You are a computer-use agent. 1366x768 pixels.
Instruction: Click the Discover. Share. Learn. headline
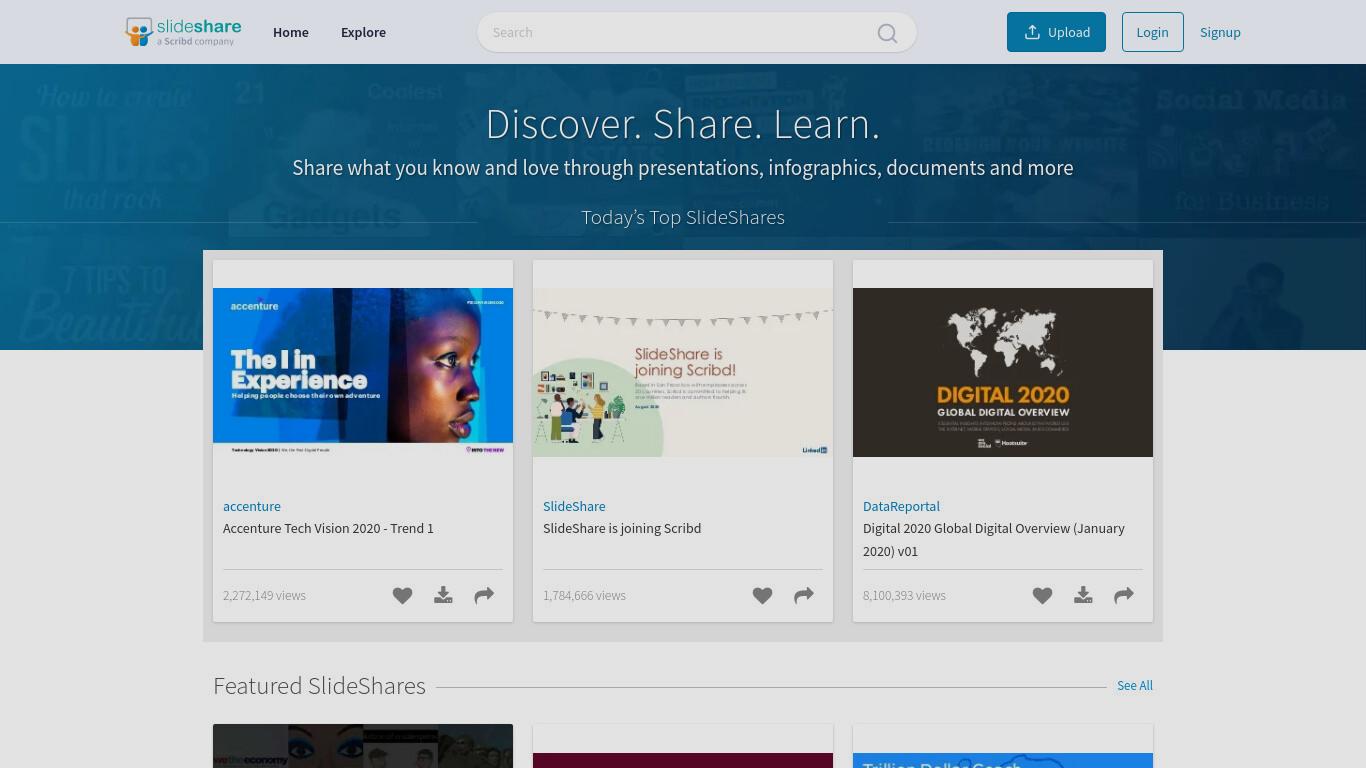[x=683, y=124]
